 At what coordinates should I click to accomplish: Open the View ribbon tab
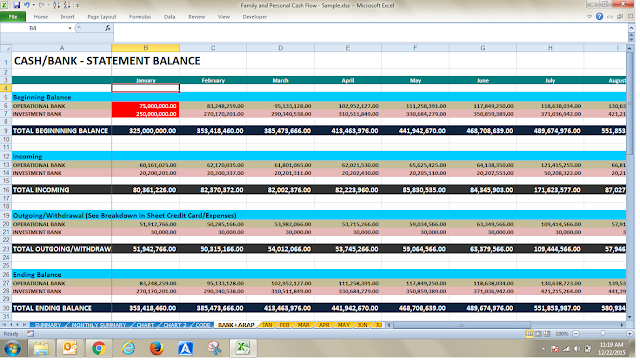[224, 17]
